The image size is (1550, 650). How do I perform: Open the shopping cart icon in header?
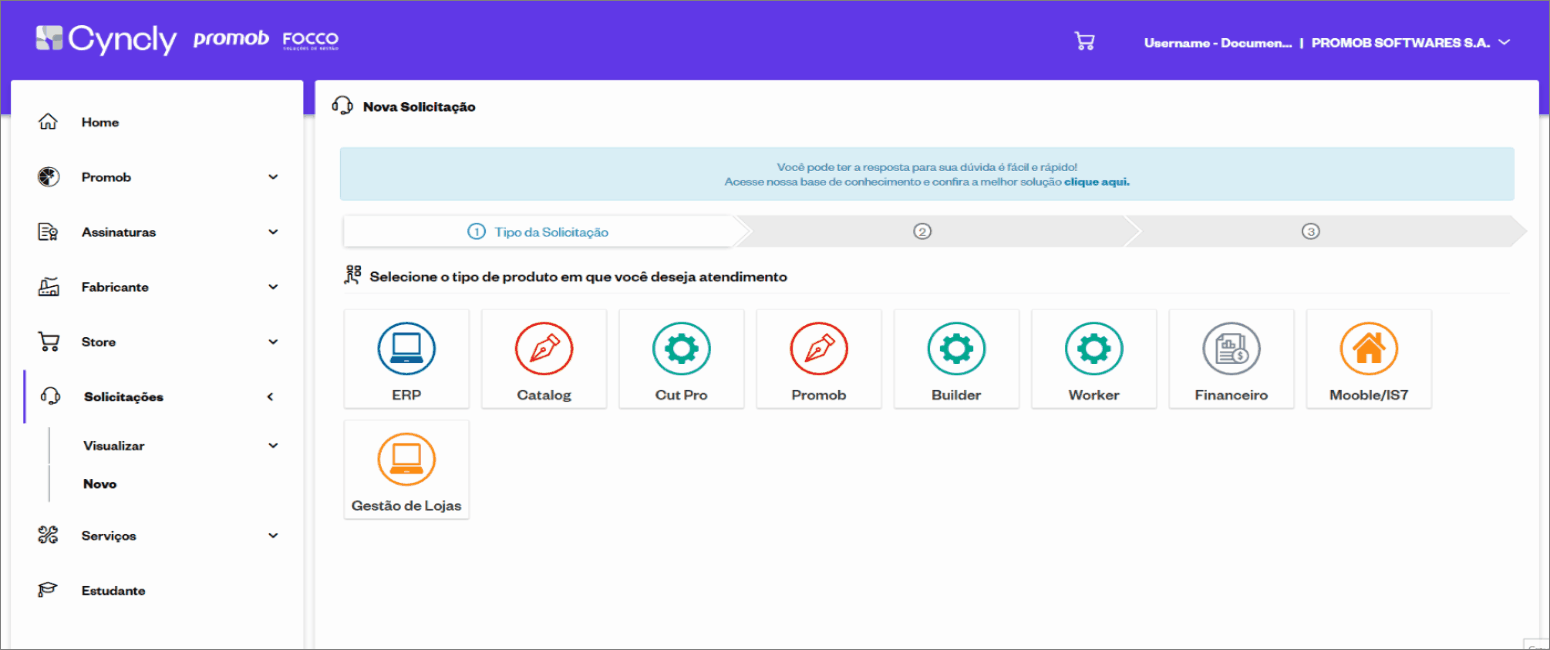click(1084, 41)
